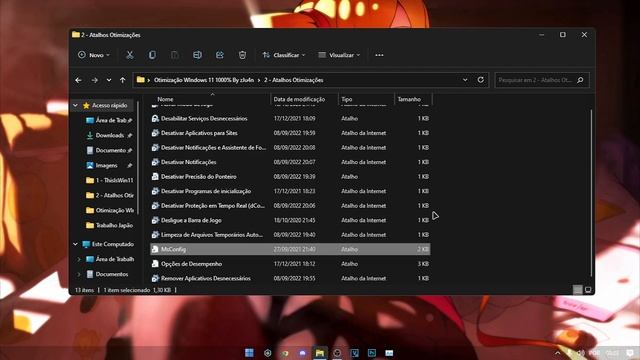Open Downloads in quick access
The image size is (640, 360).
click(x=109, y=135)
